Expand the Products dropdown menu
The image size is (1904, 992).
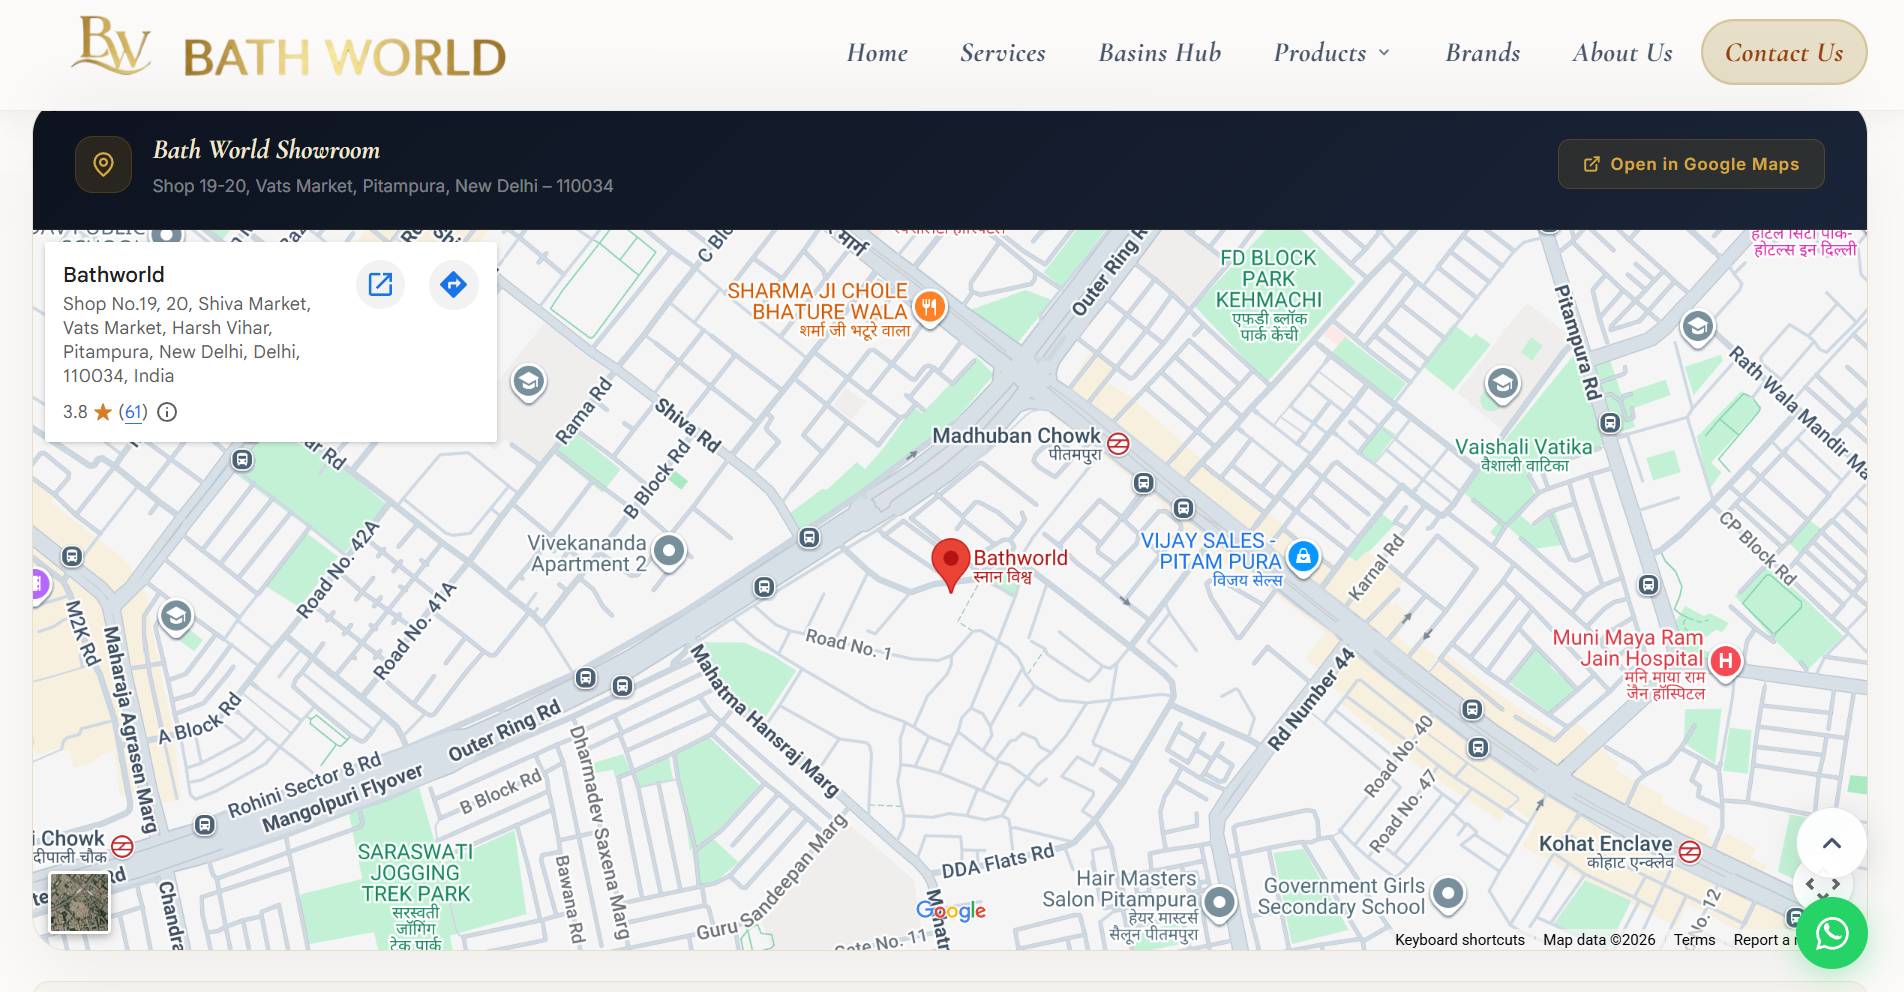[1332, 53]
